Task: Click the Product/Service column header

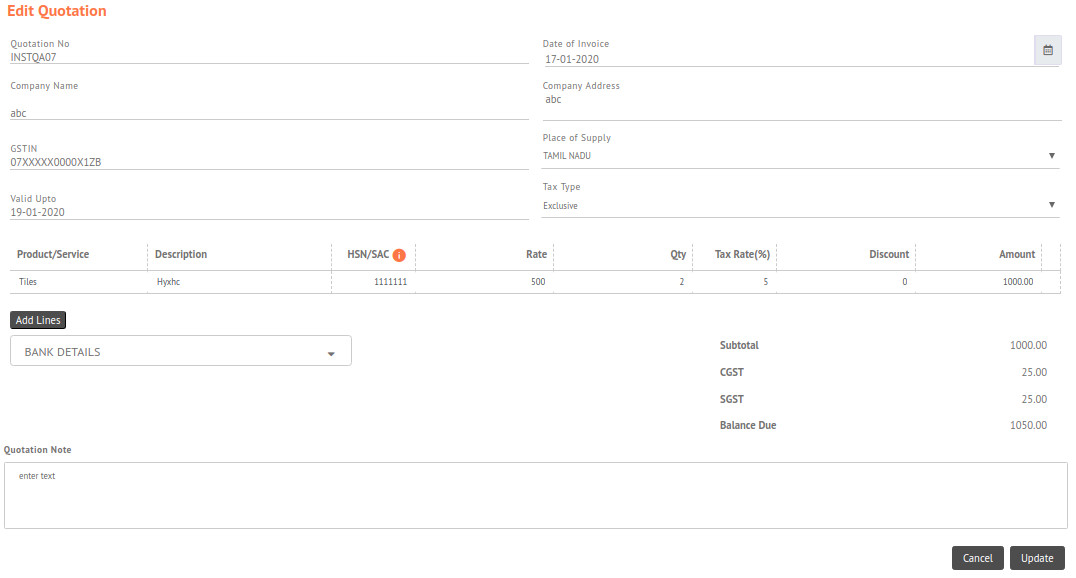Action: (x=53, y=255)
